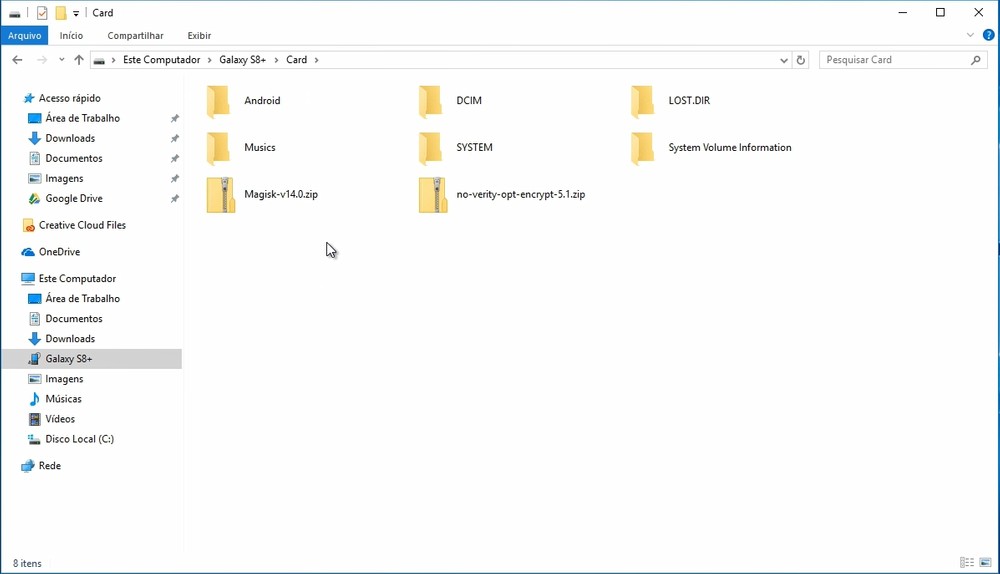Switch to the Compartilhar ribbon tab

point(135,36)
